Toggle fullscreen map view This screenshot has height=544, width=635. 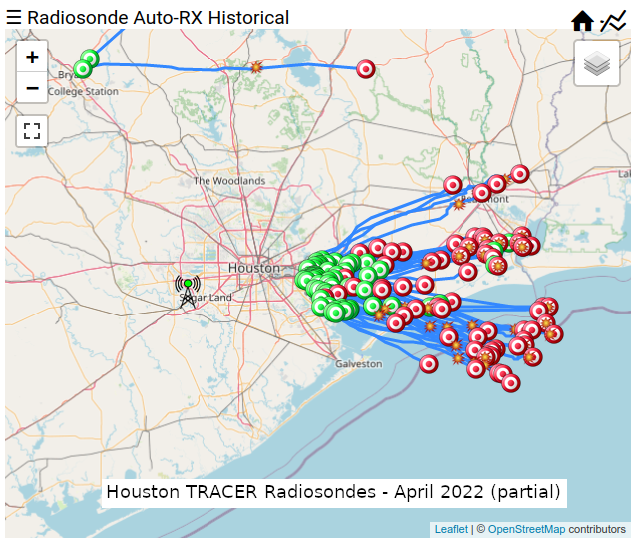[32, 131]
